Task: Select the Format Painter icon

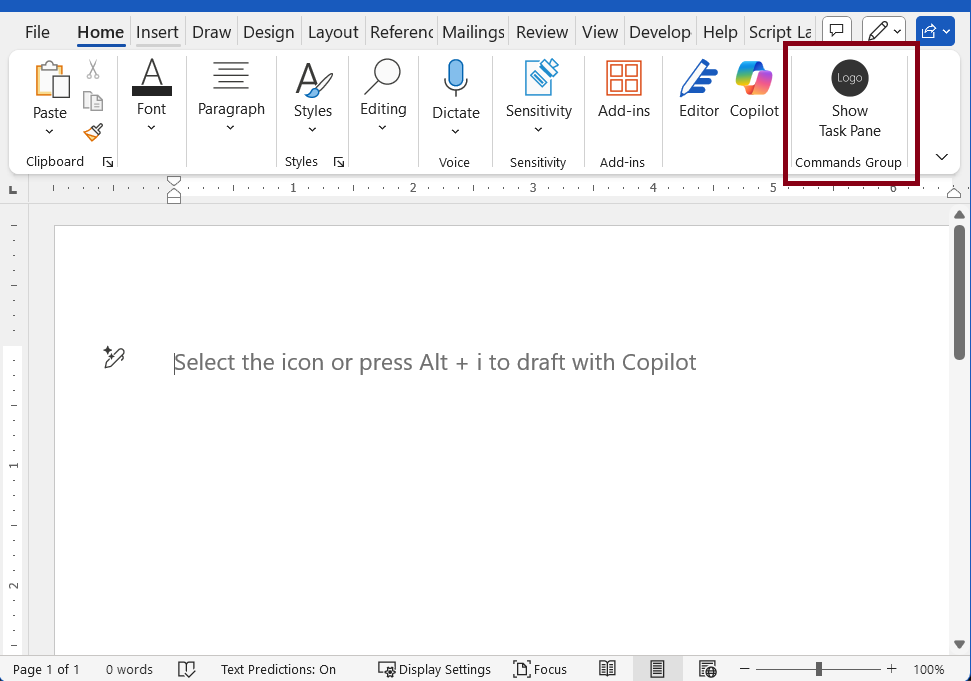Action: [92, 132]
